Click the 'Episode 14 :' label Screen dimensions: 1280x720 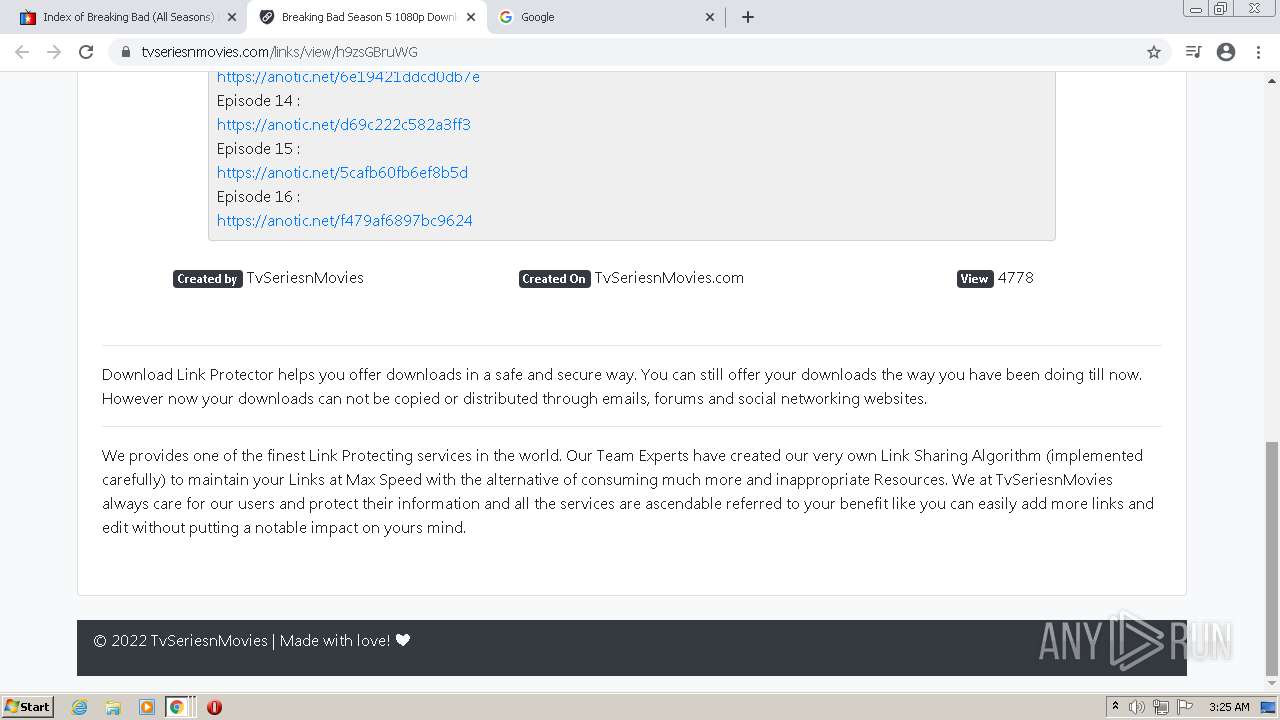(x=258, y=101)
